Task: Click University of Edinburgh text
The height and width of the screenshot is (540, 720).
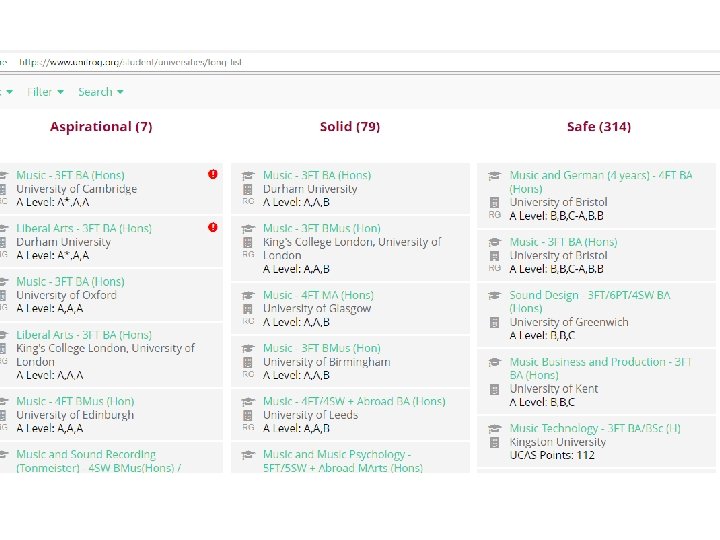Action: (x=75, y=415)
